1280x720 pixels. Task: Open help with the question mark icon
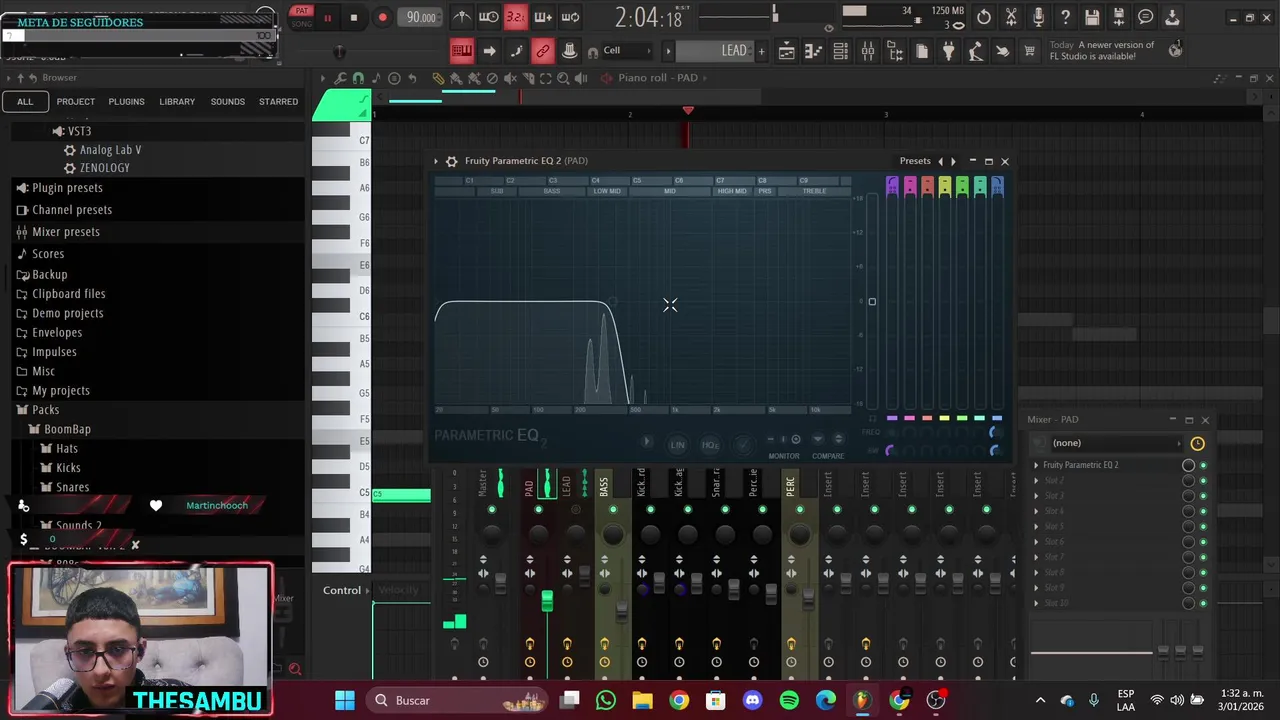pyautogui.click(x=1065, y=17)
